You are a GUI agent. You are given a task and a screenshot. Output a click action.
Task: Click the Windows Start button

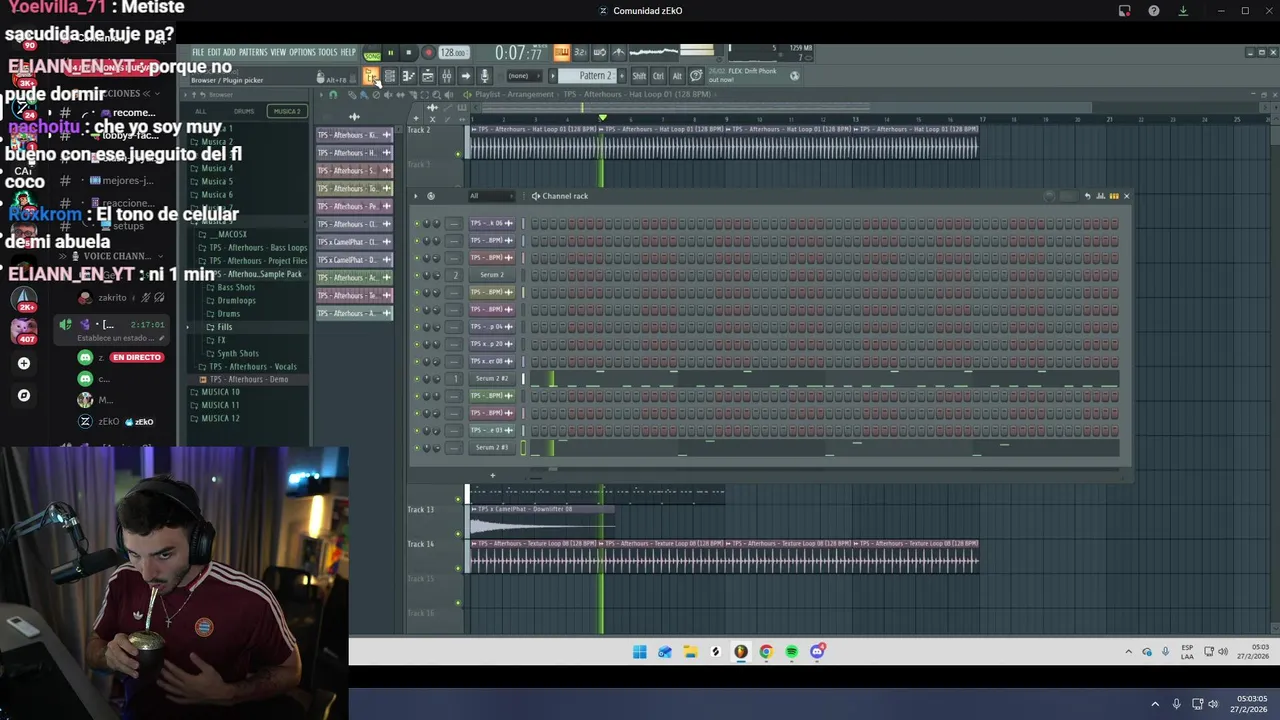click(639, 652)
